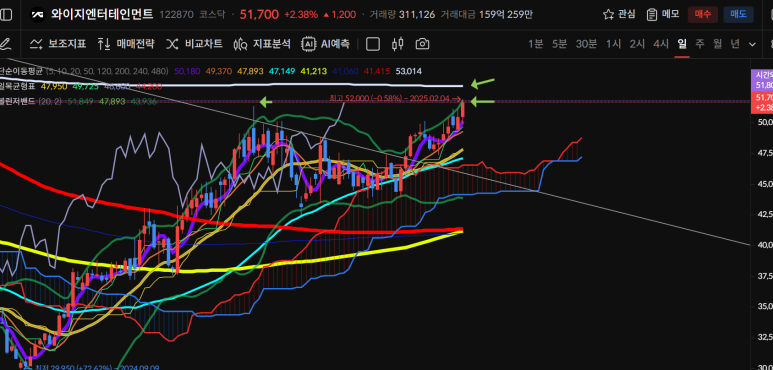The height and width of the screenshot is (370, 773).
Task: Click the red 41,415 moving average value
Action: tap(377, 71)
